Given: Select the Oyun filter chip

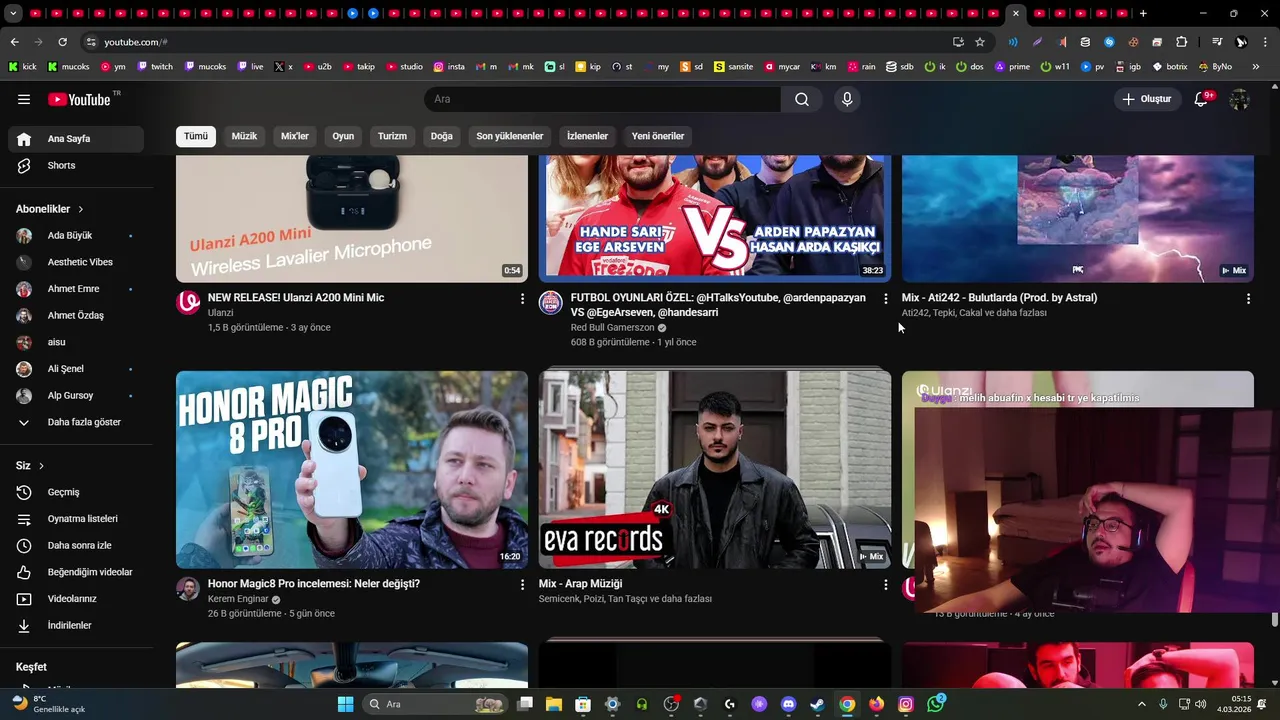Looking at the screenshot, I should pos(343,136).
